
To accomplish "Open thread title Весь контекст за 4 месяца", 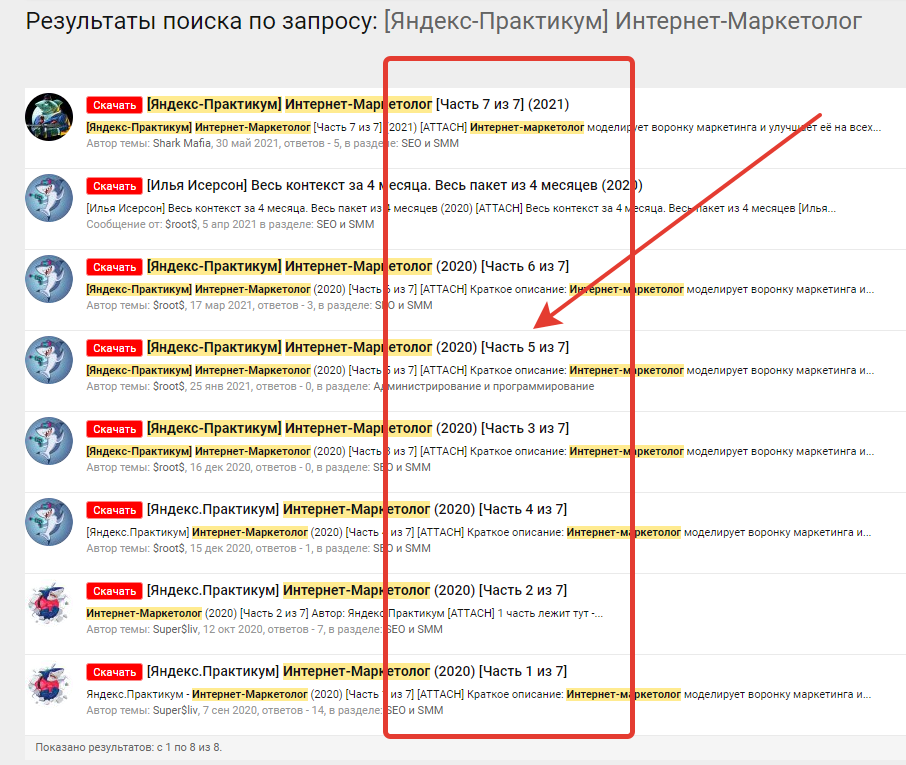I will pyautogui.click(x=395, y=185).
